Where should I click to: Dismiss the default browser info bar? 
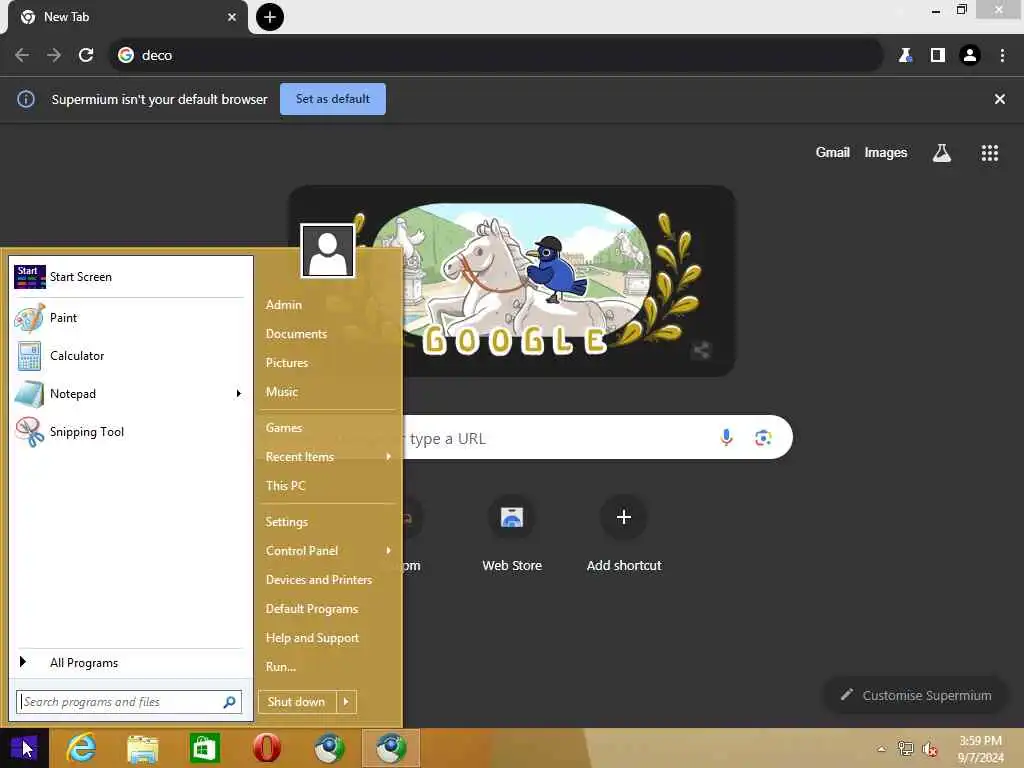(1000, 99)
